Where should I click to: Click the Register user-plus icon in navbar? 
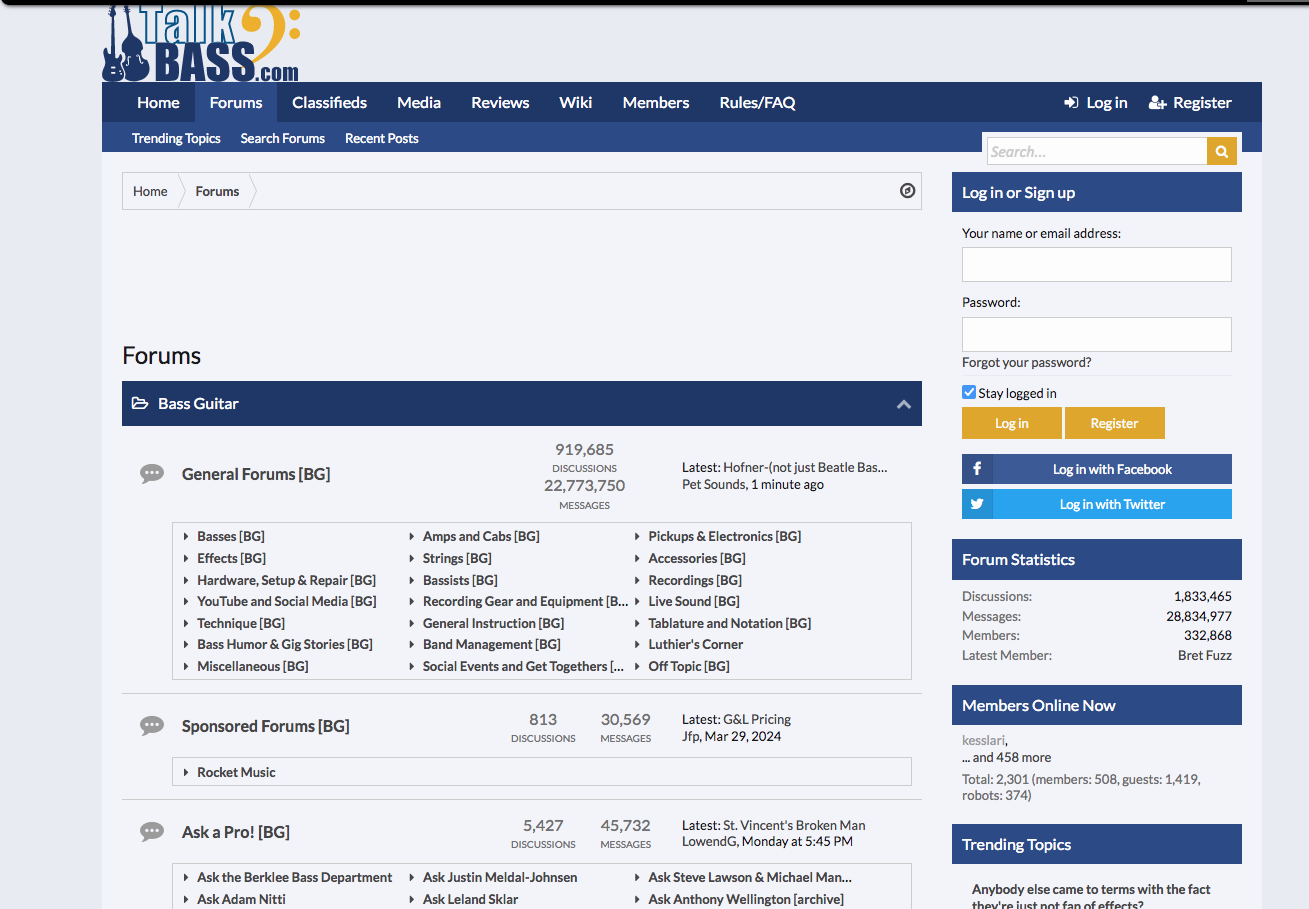[x=1158, y=103]
